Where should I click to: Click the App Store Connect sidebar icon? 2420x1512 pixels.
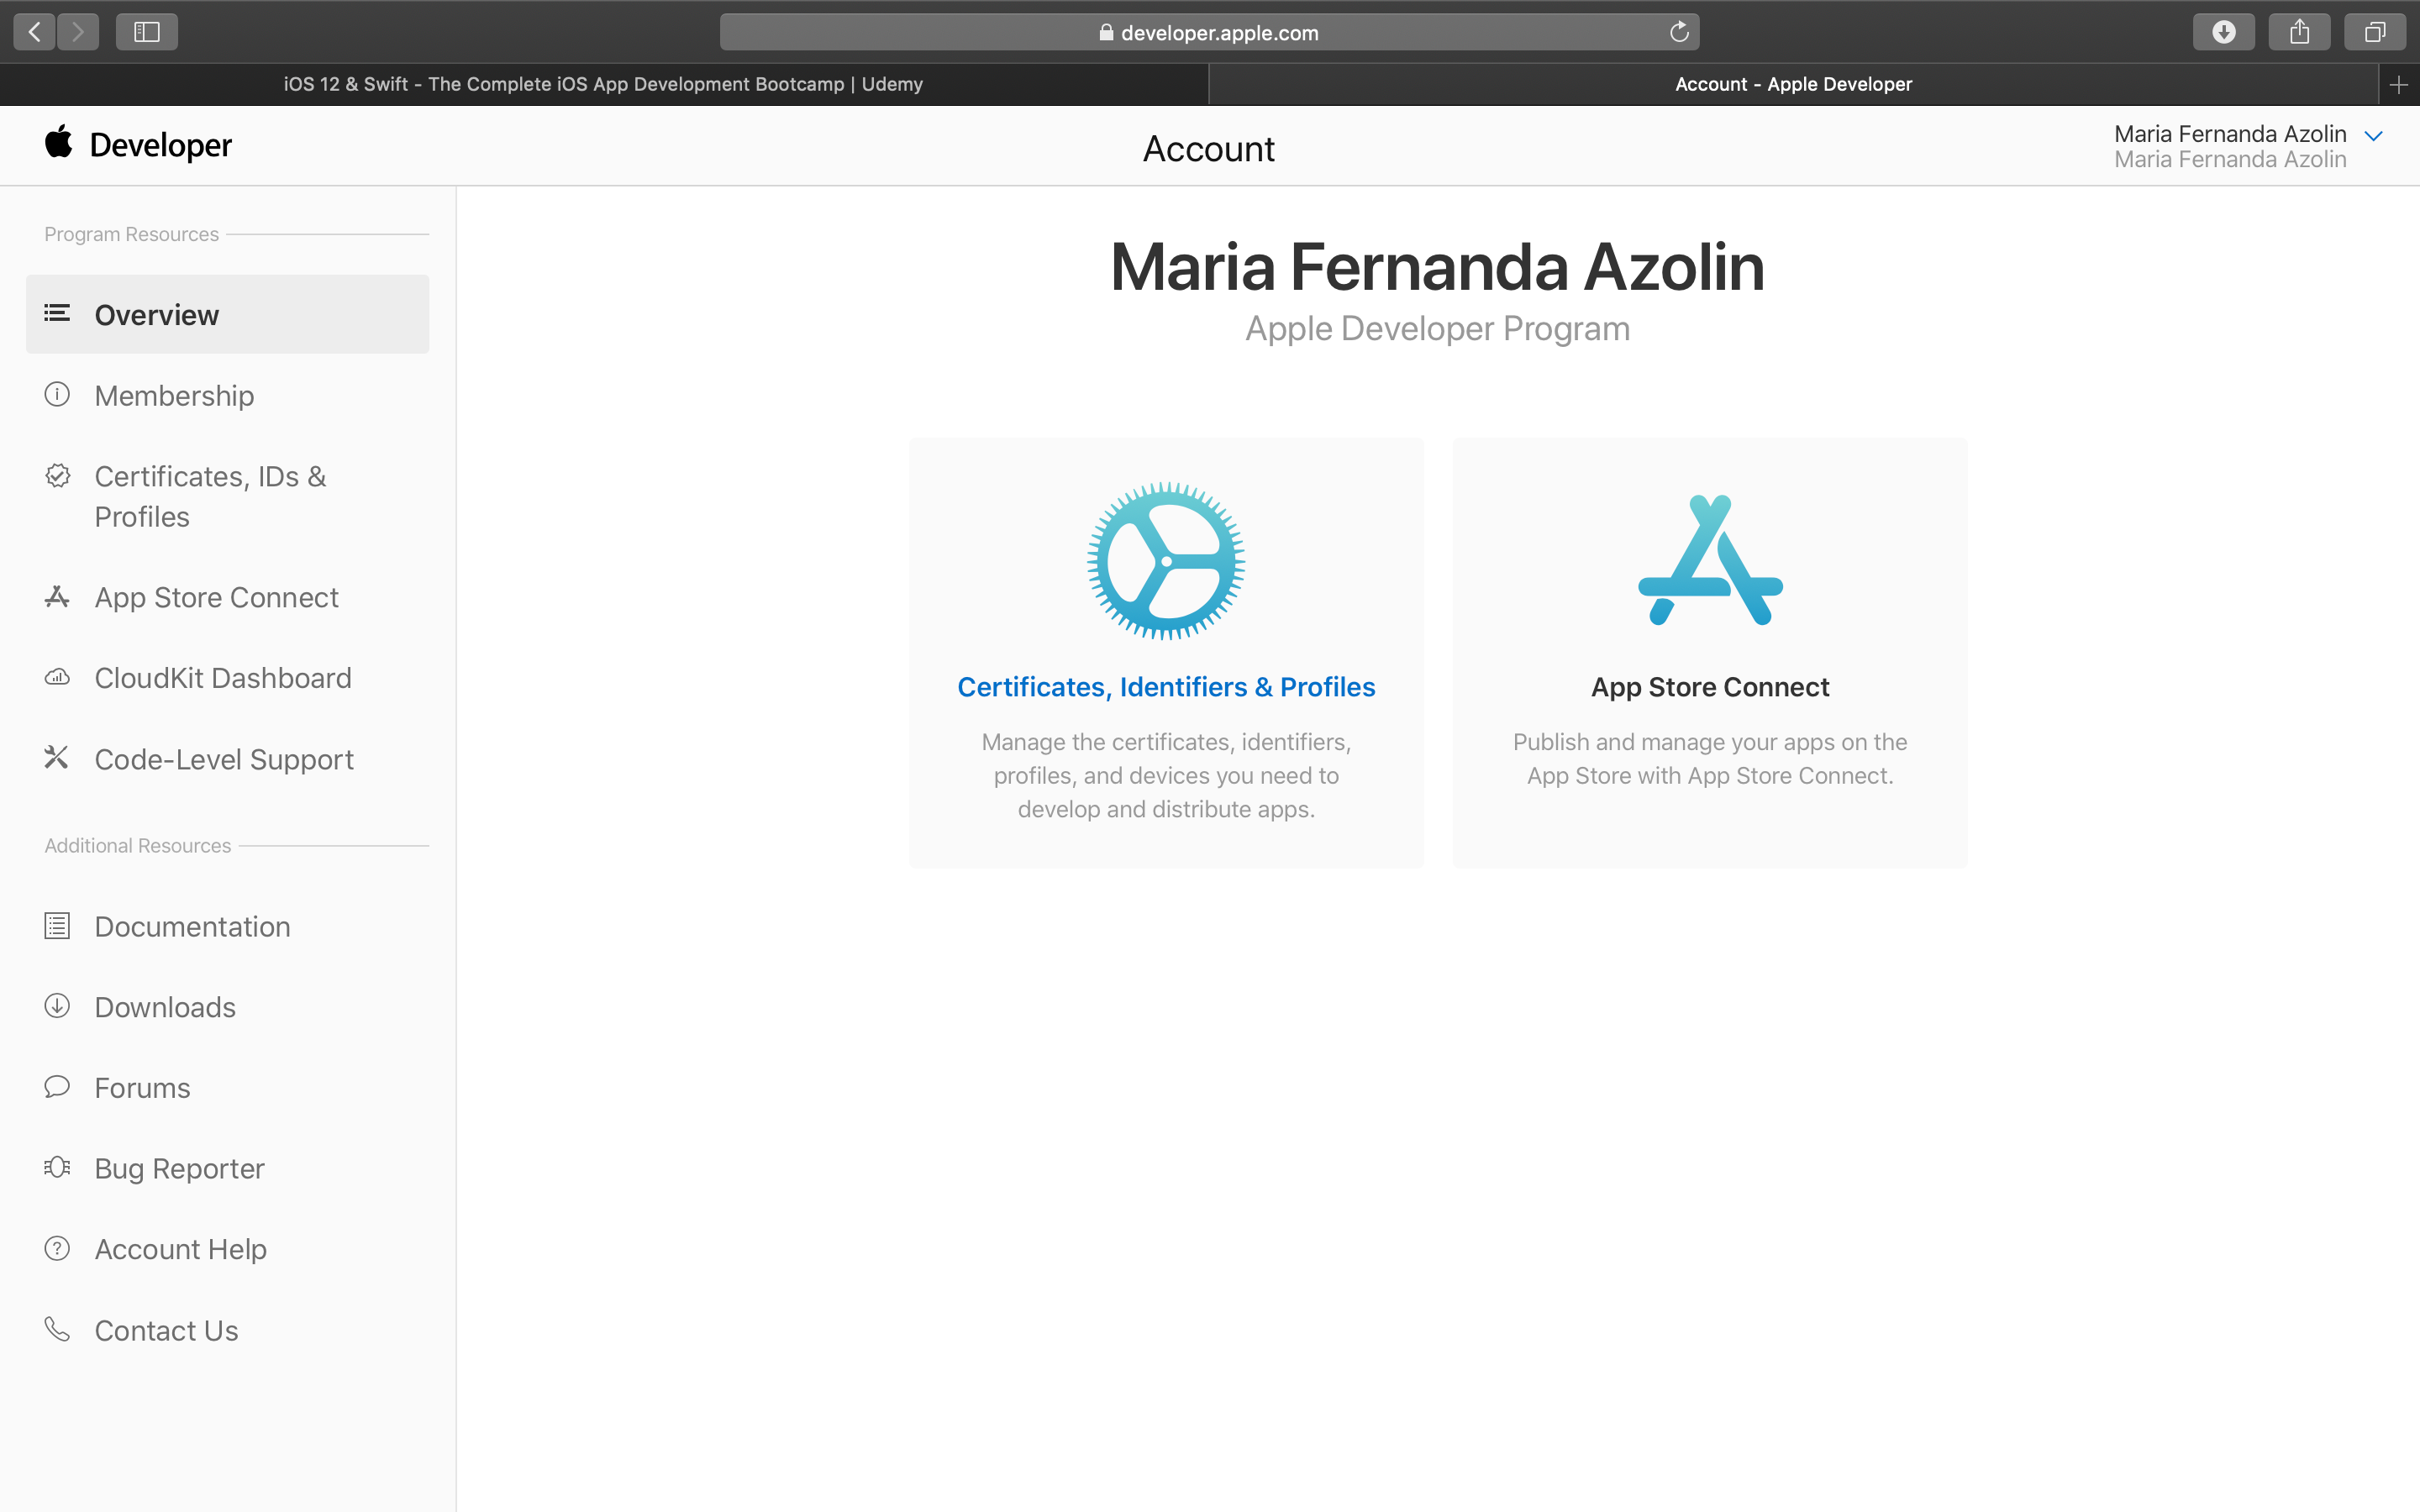point(57,597)
